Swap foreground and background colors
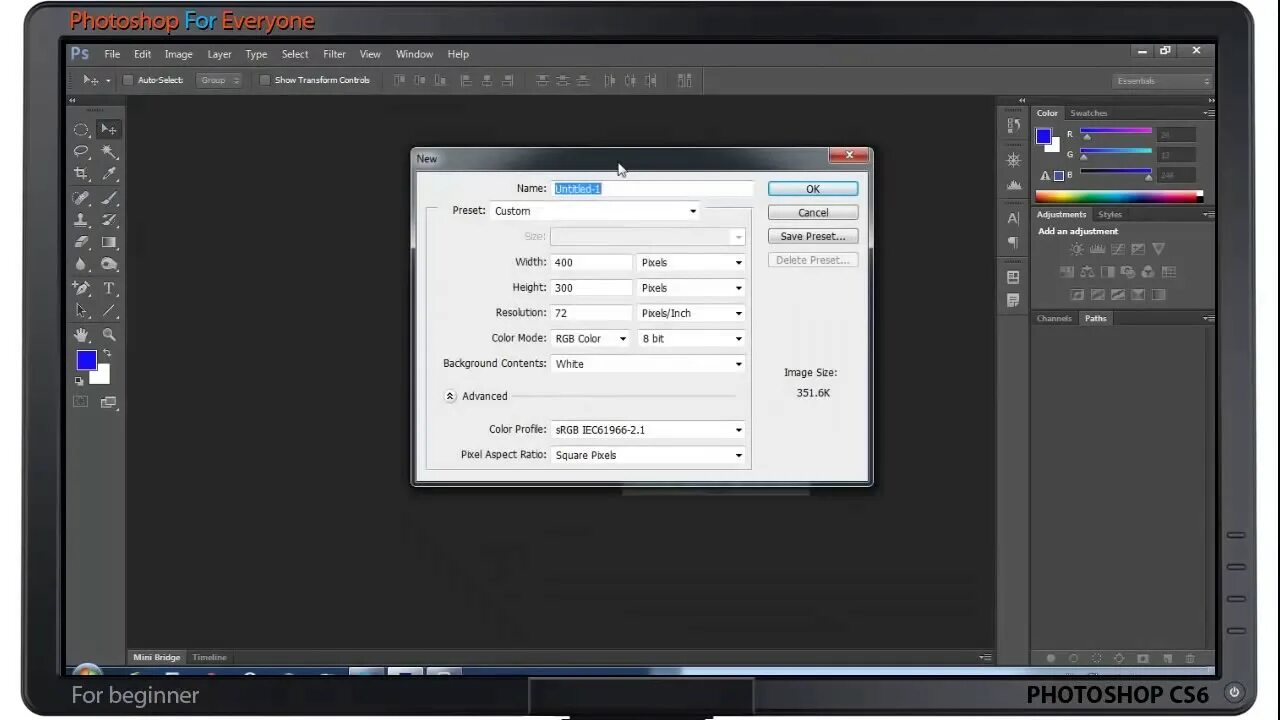Screen dimensions: 1280x720 [x=106, y=353]
